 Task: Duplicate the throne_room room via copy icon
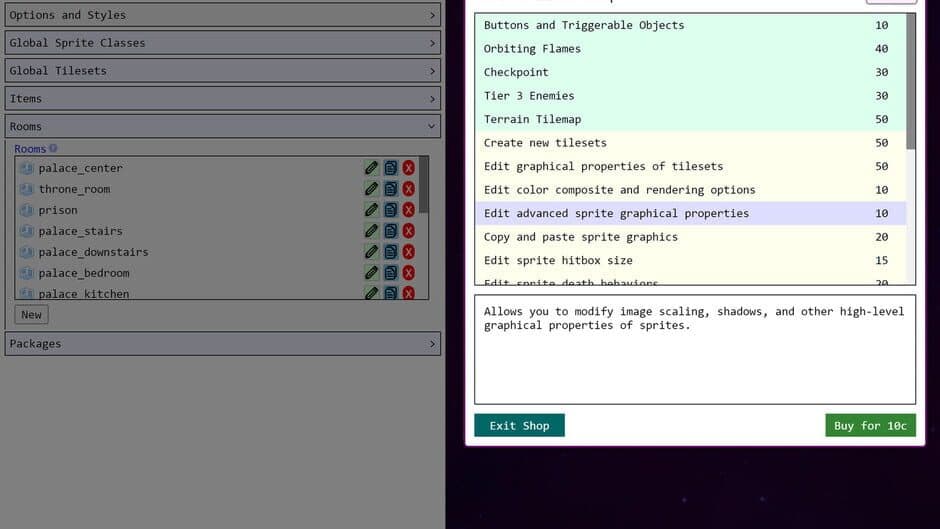[x=390, y=189]
